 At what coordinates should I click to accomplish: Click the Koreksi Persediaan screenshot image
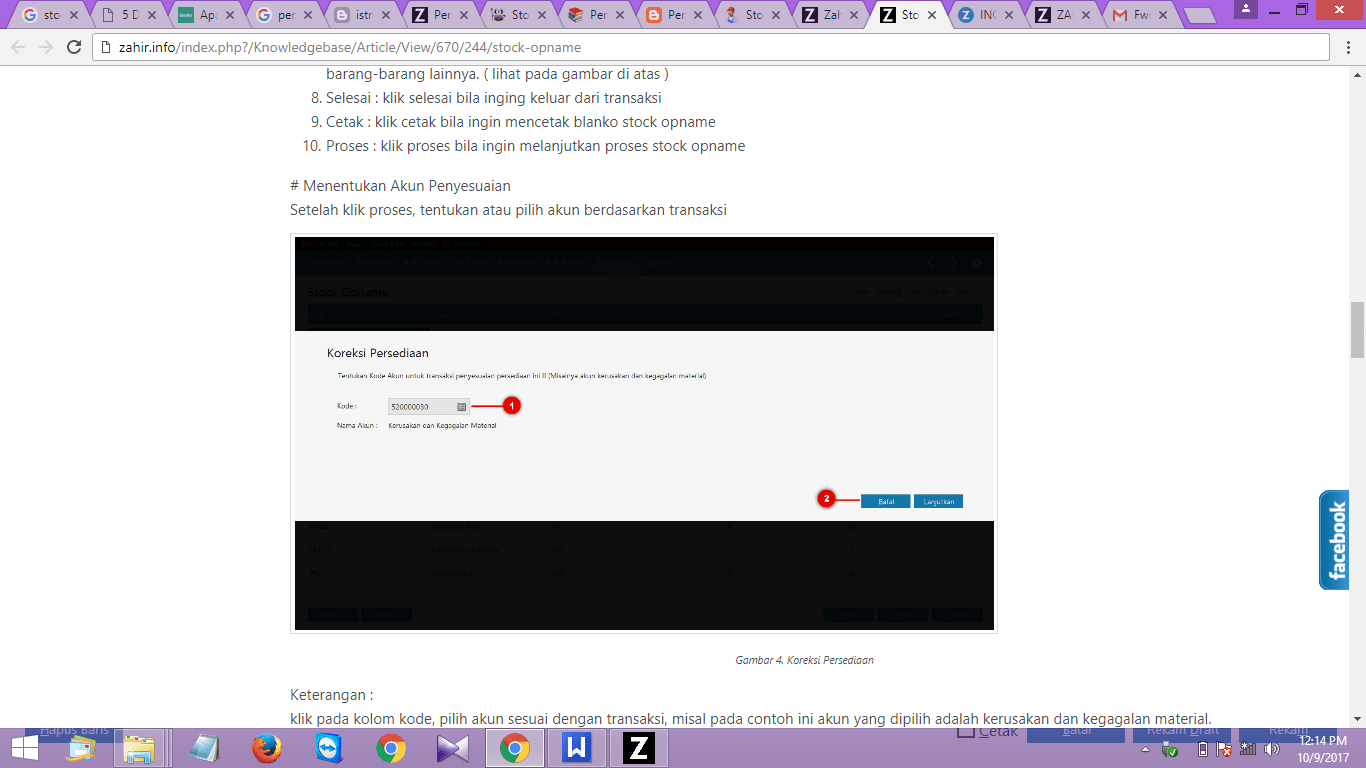[643, 433]
